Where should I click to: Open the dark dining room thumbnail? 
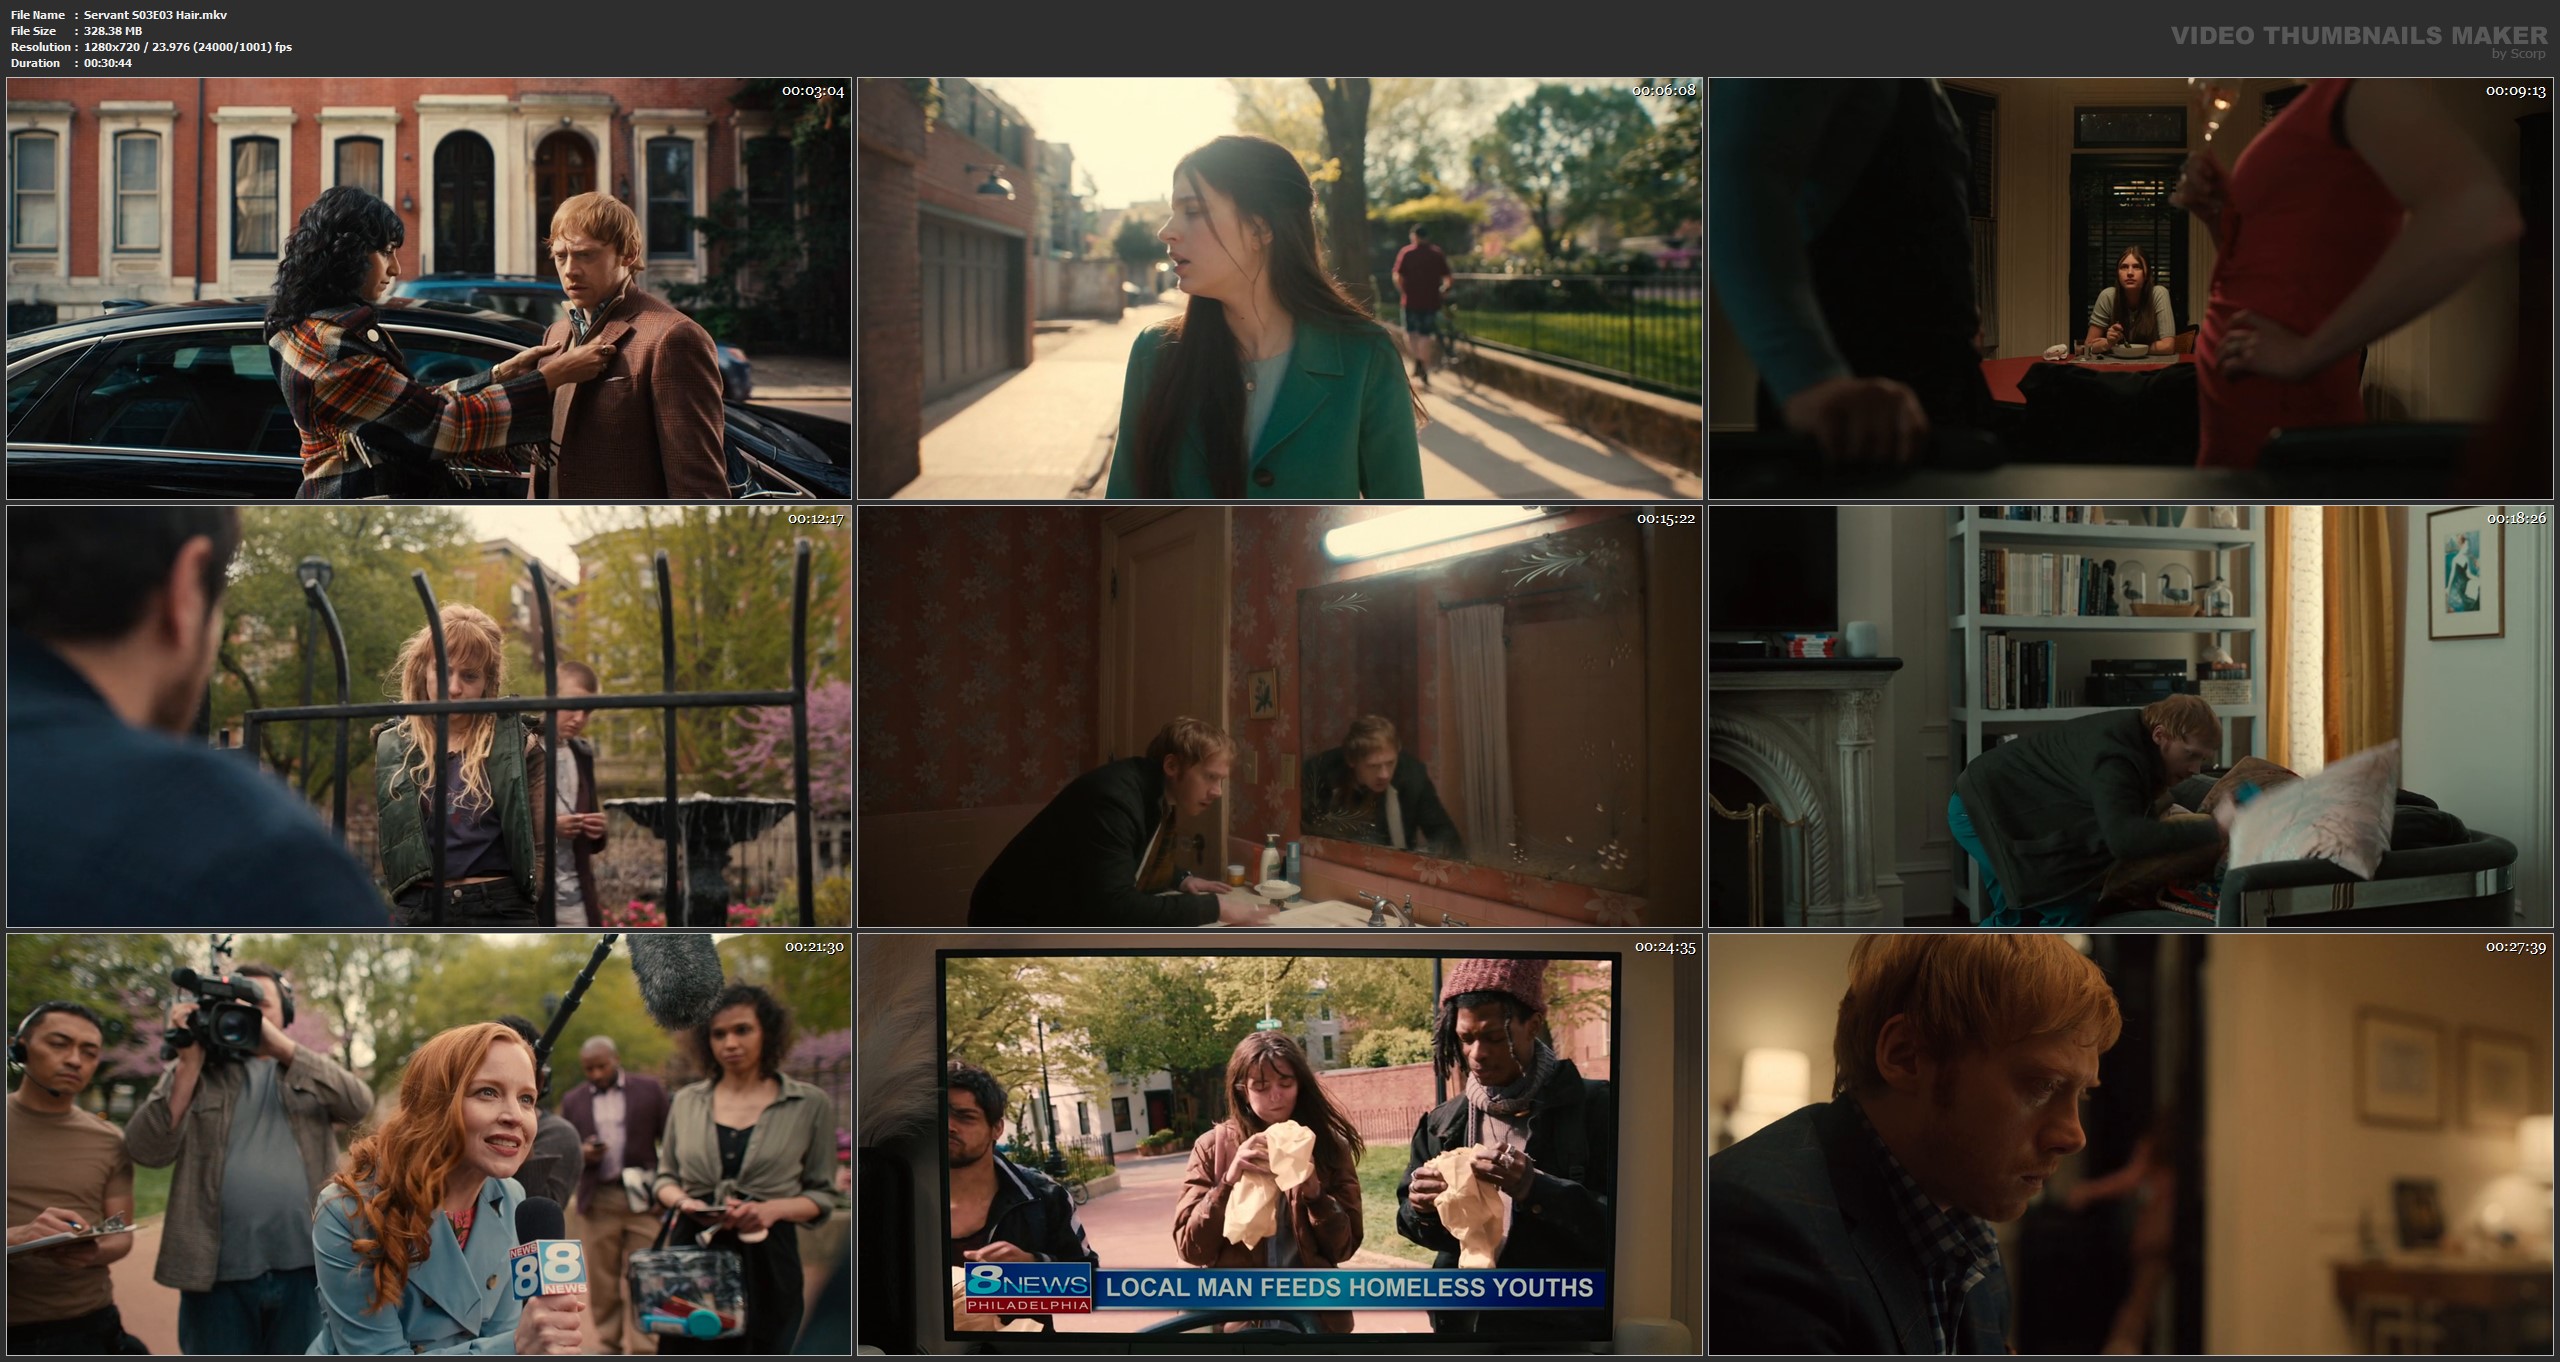tap(2132, 288)
